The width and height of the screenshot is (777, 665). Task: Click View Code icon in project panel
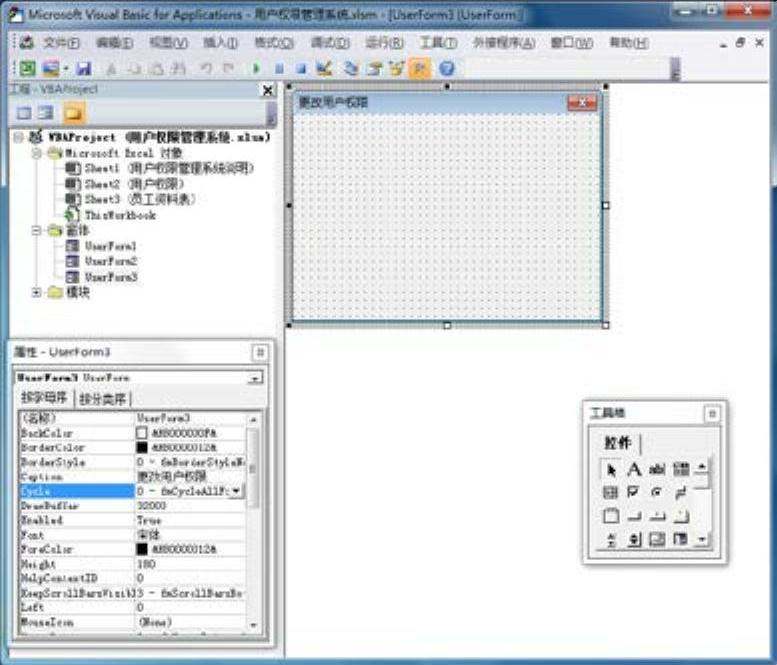tap(24, 112)
